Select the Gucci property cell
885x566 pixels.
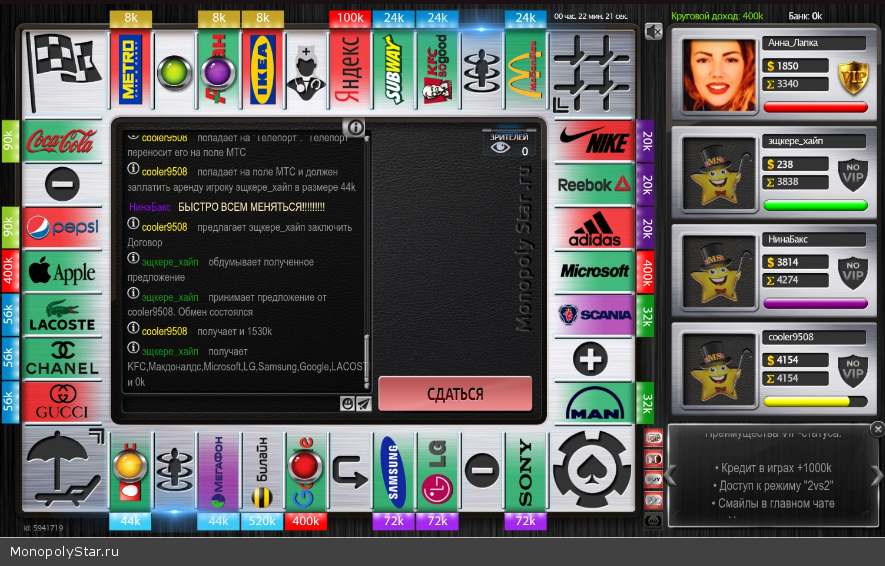pos(62,403)
